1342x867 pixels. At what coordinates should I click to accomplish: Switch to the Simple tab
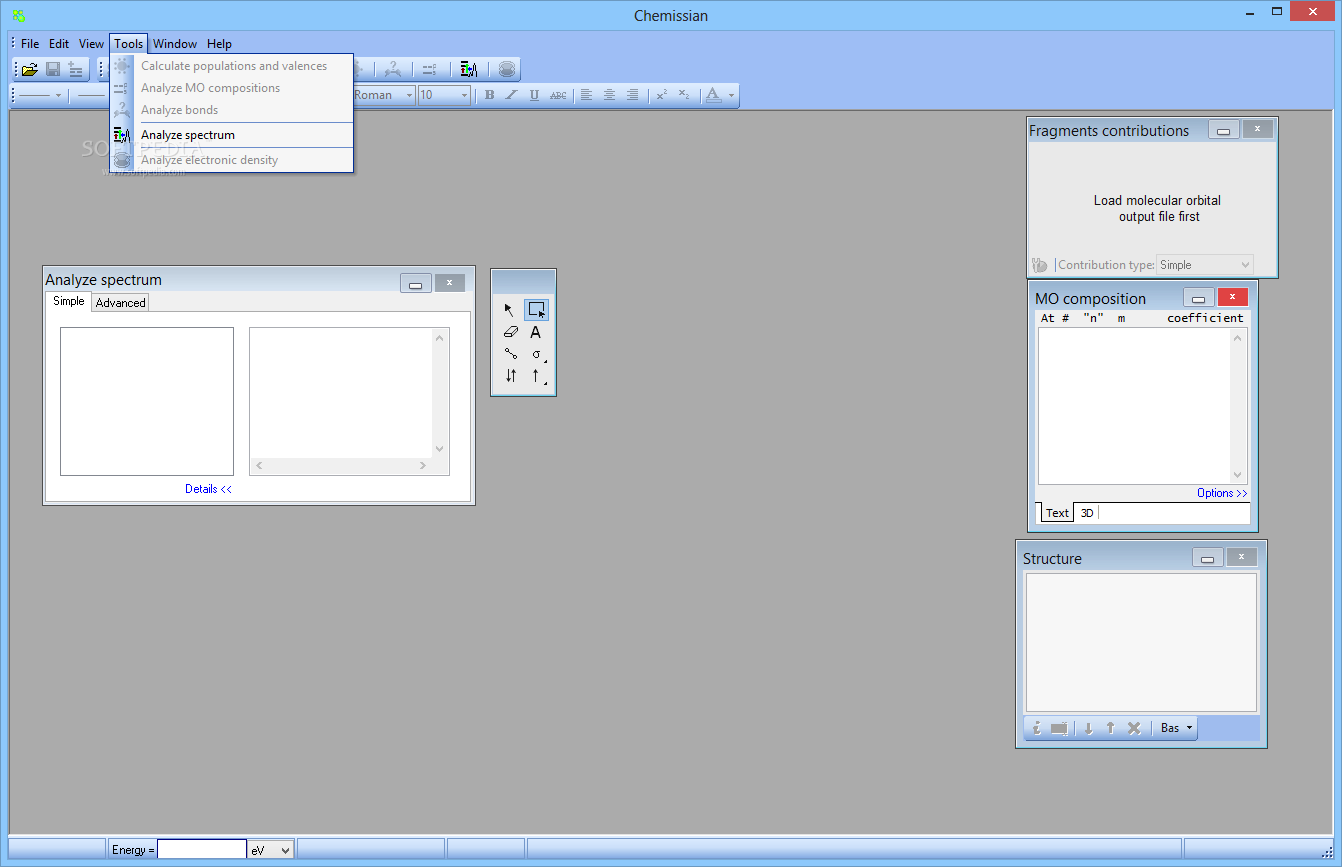[69, 301]
